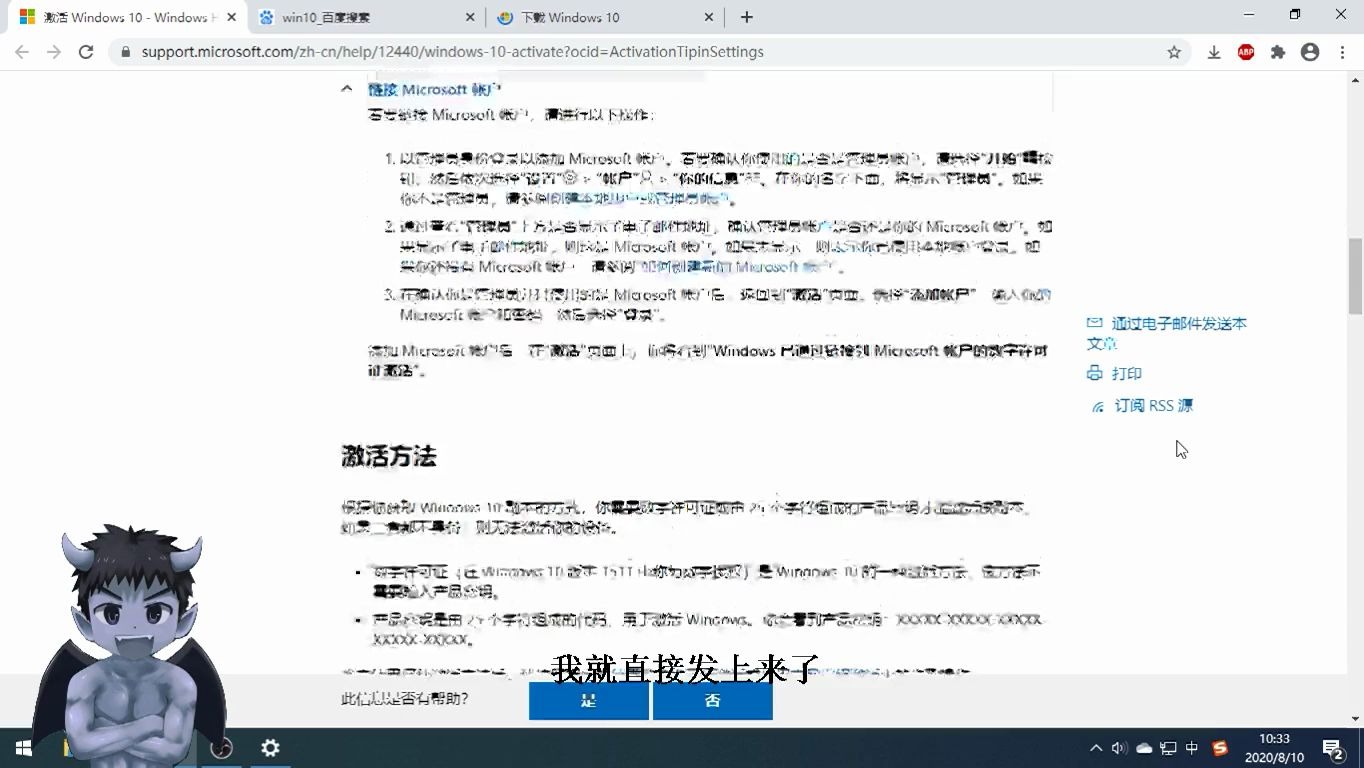Screen dimensions: 1364x768
Task: Bookmark this page with the star icon
Action: [1174, 52]
